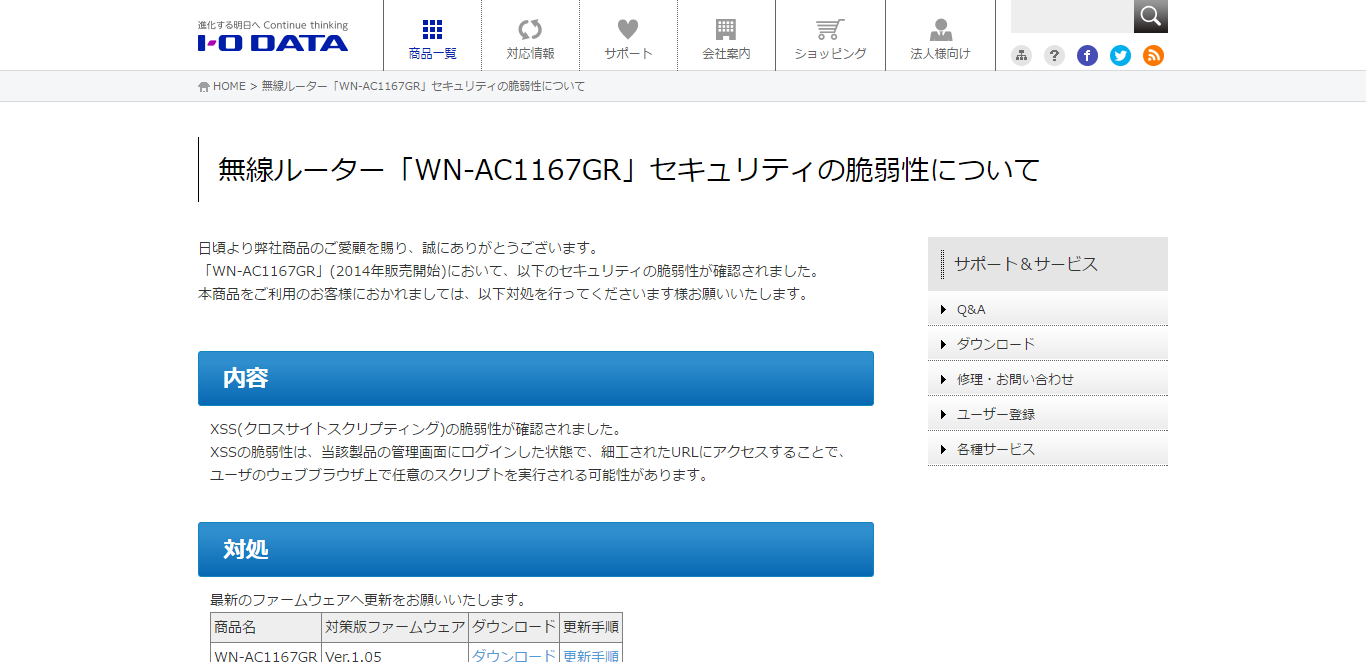This screenshot has height=662, width=1366.
Task: Click the page title about WN-AC1167GR
Action: (629, 170)
